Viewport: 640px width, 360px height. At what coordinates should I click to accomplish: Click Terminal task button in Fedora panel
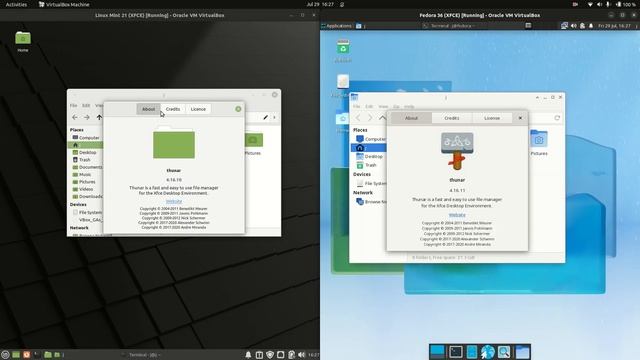point(449,26)
